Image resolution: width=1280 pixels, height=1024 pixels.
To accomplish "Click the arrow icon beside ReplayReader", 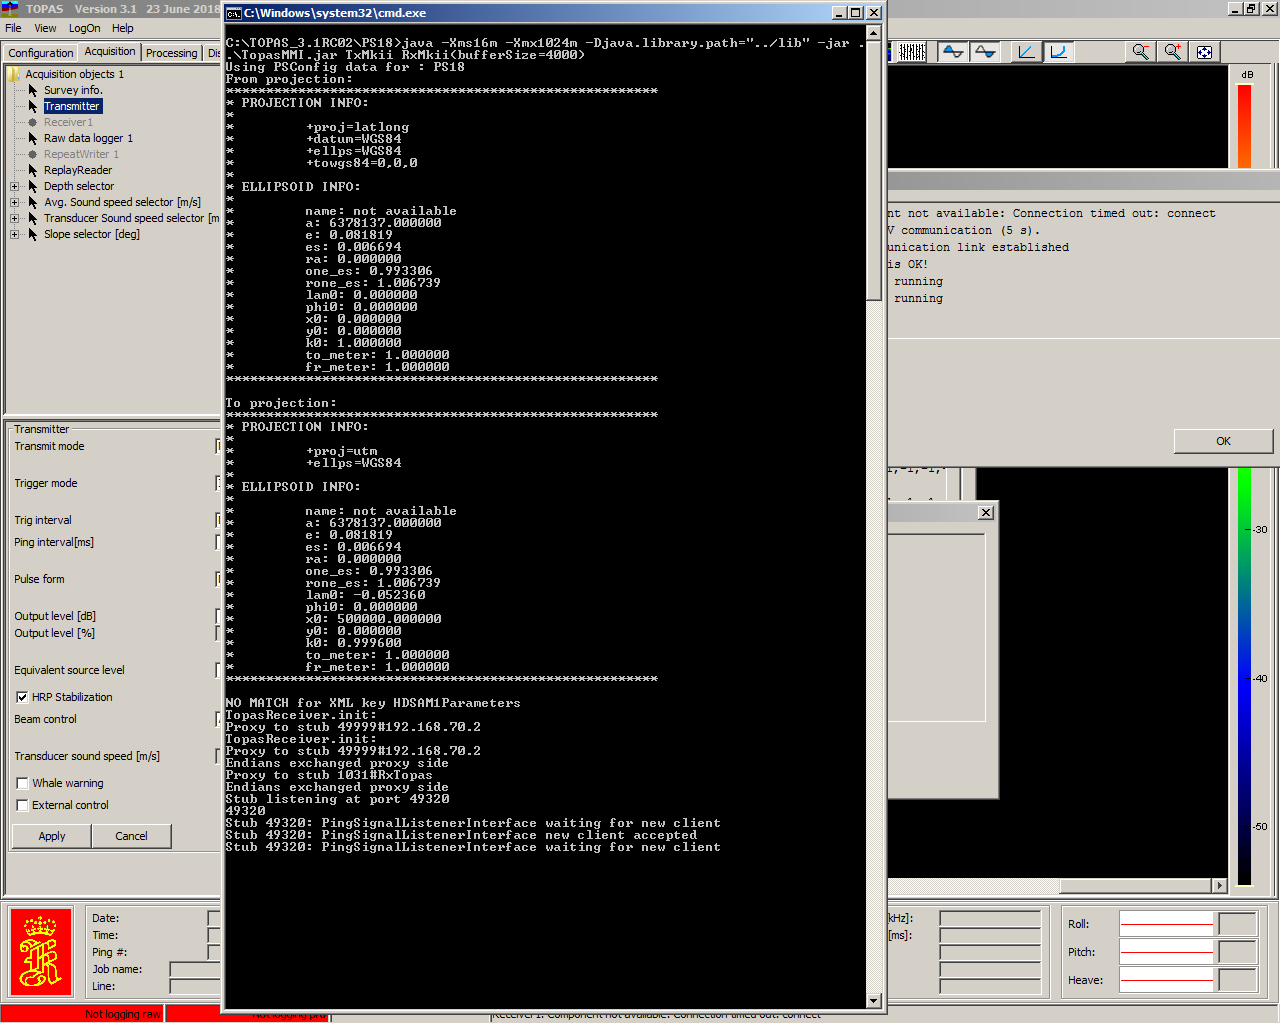I will [33, 170].
